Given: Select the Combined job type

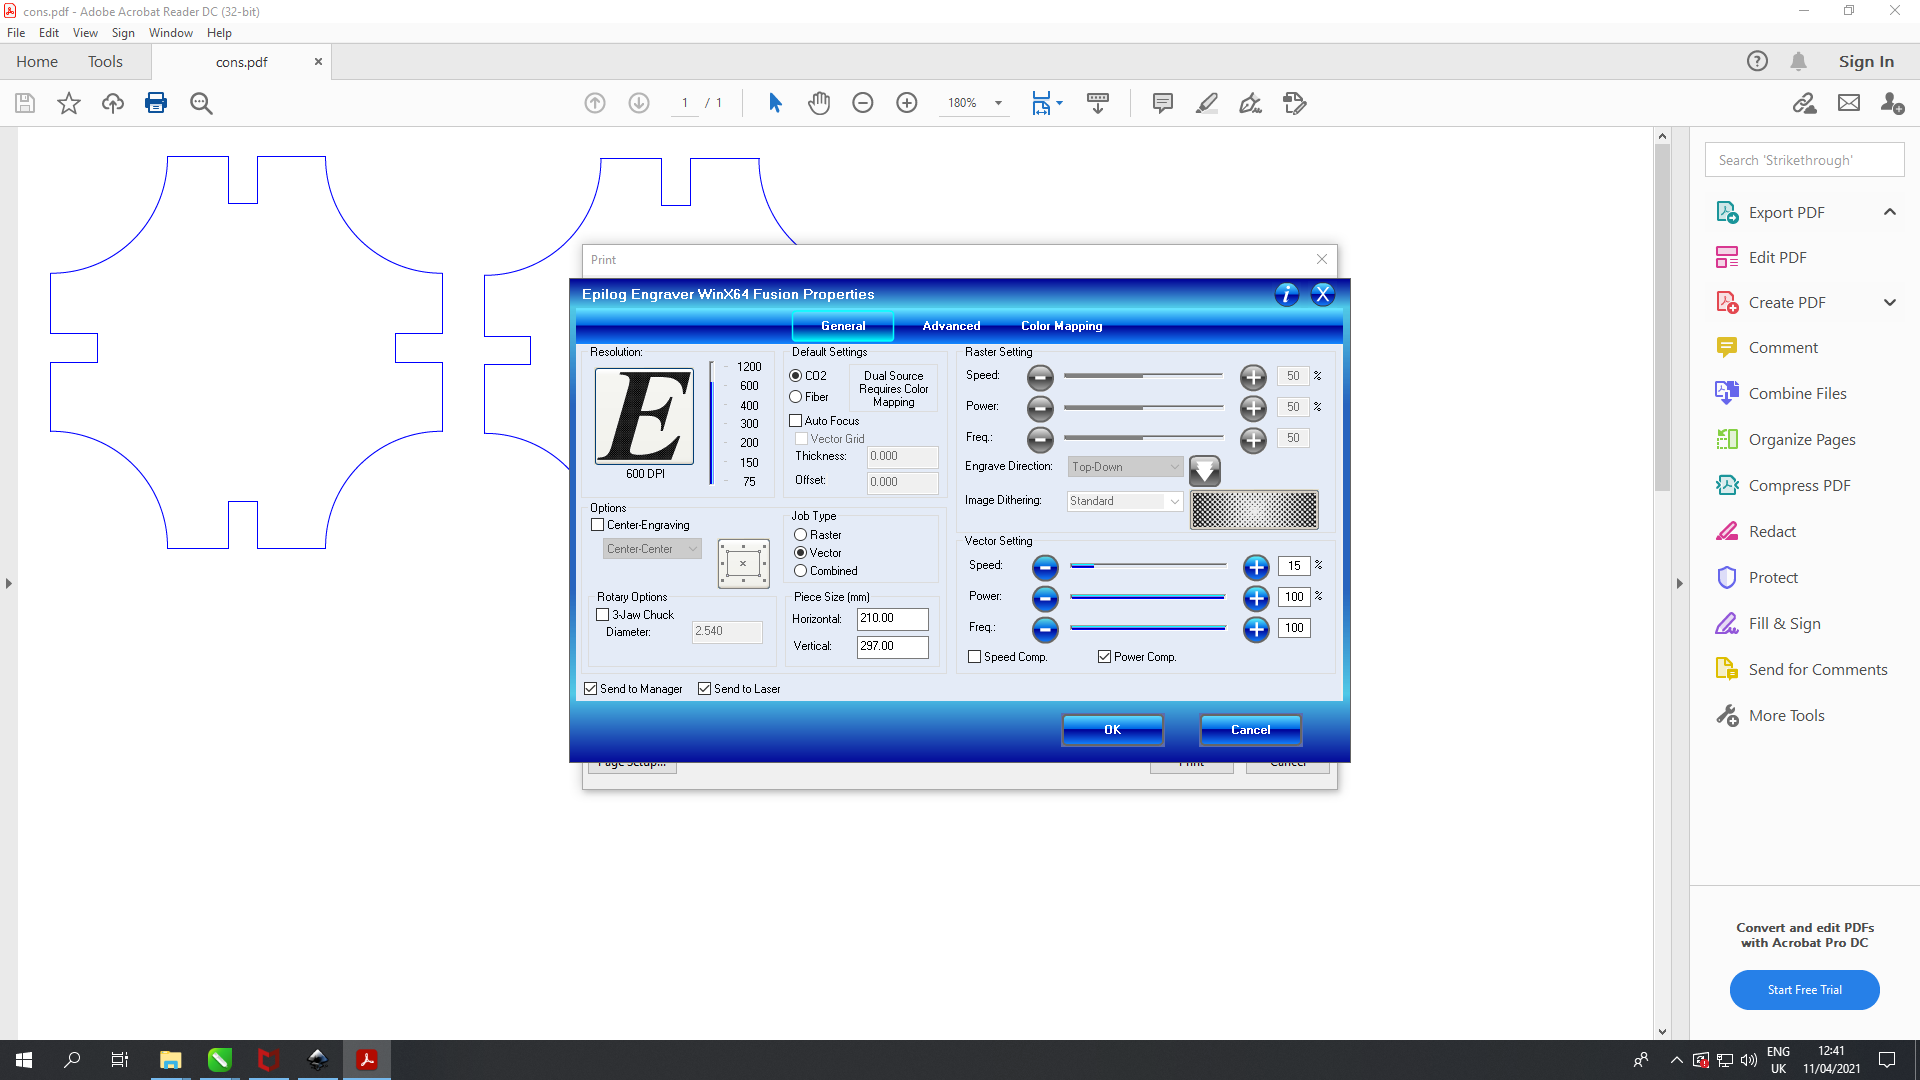Looking at the screenshot, I should click(800, 571).
